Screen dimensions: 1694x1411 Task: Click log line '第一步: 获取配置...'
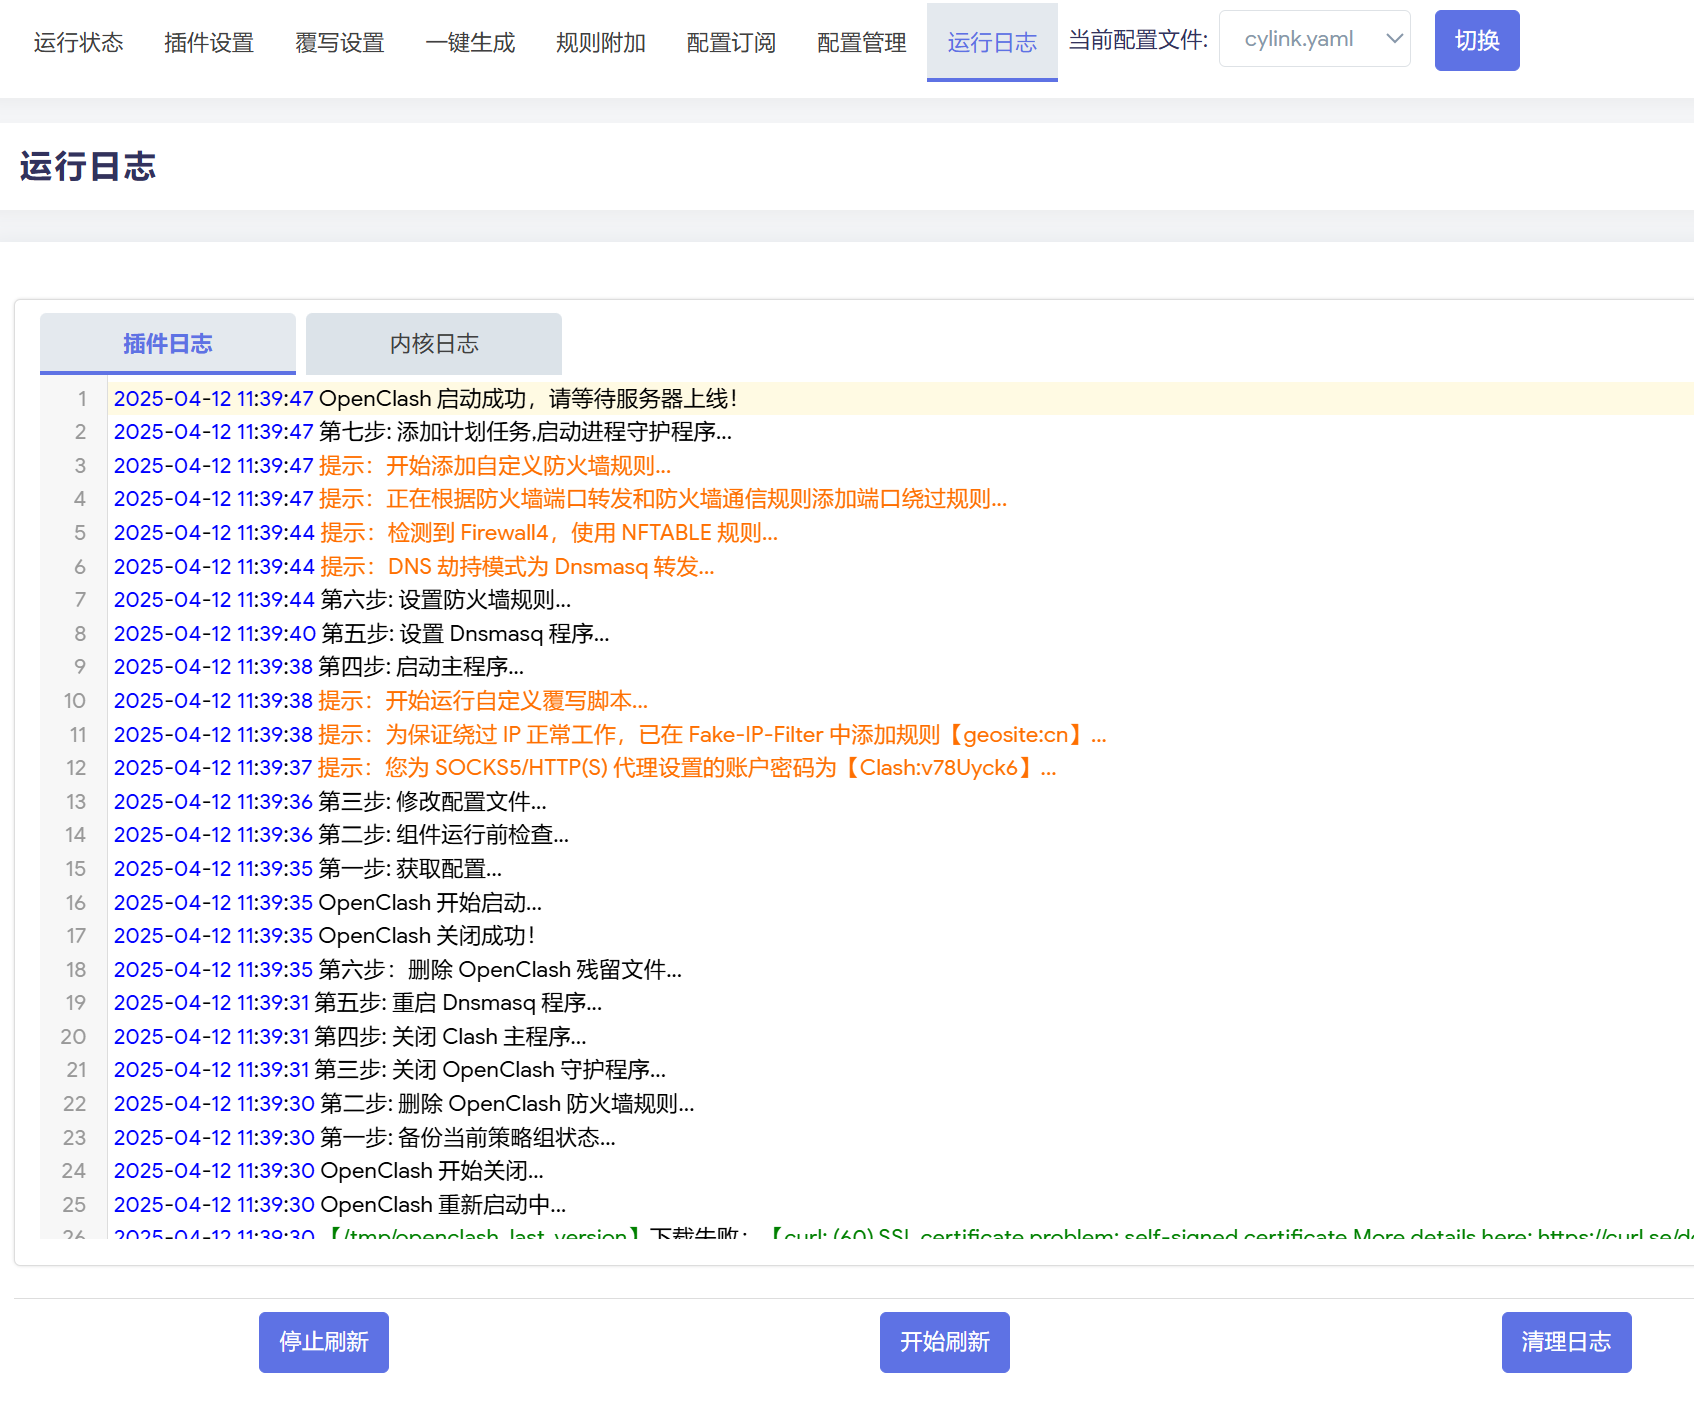coord(308,869)
